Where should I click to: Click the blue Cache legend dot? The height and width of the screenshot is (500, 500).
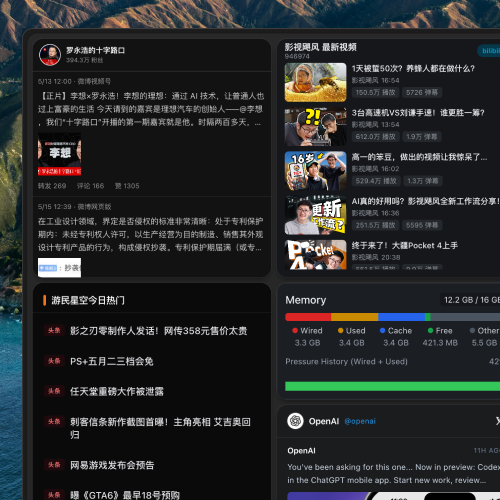(x=383, y=331)
